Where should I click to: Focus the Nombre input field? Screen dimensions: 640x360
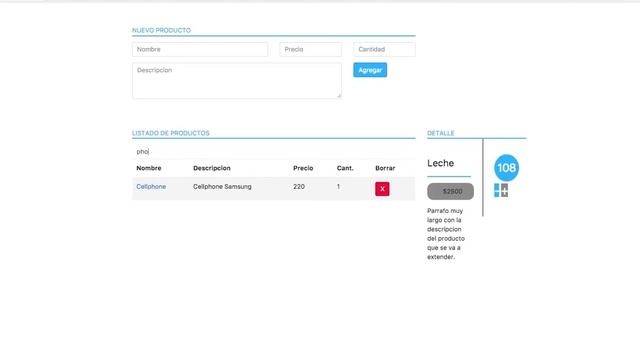pos(200,49)
